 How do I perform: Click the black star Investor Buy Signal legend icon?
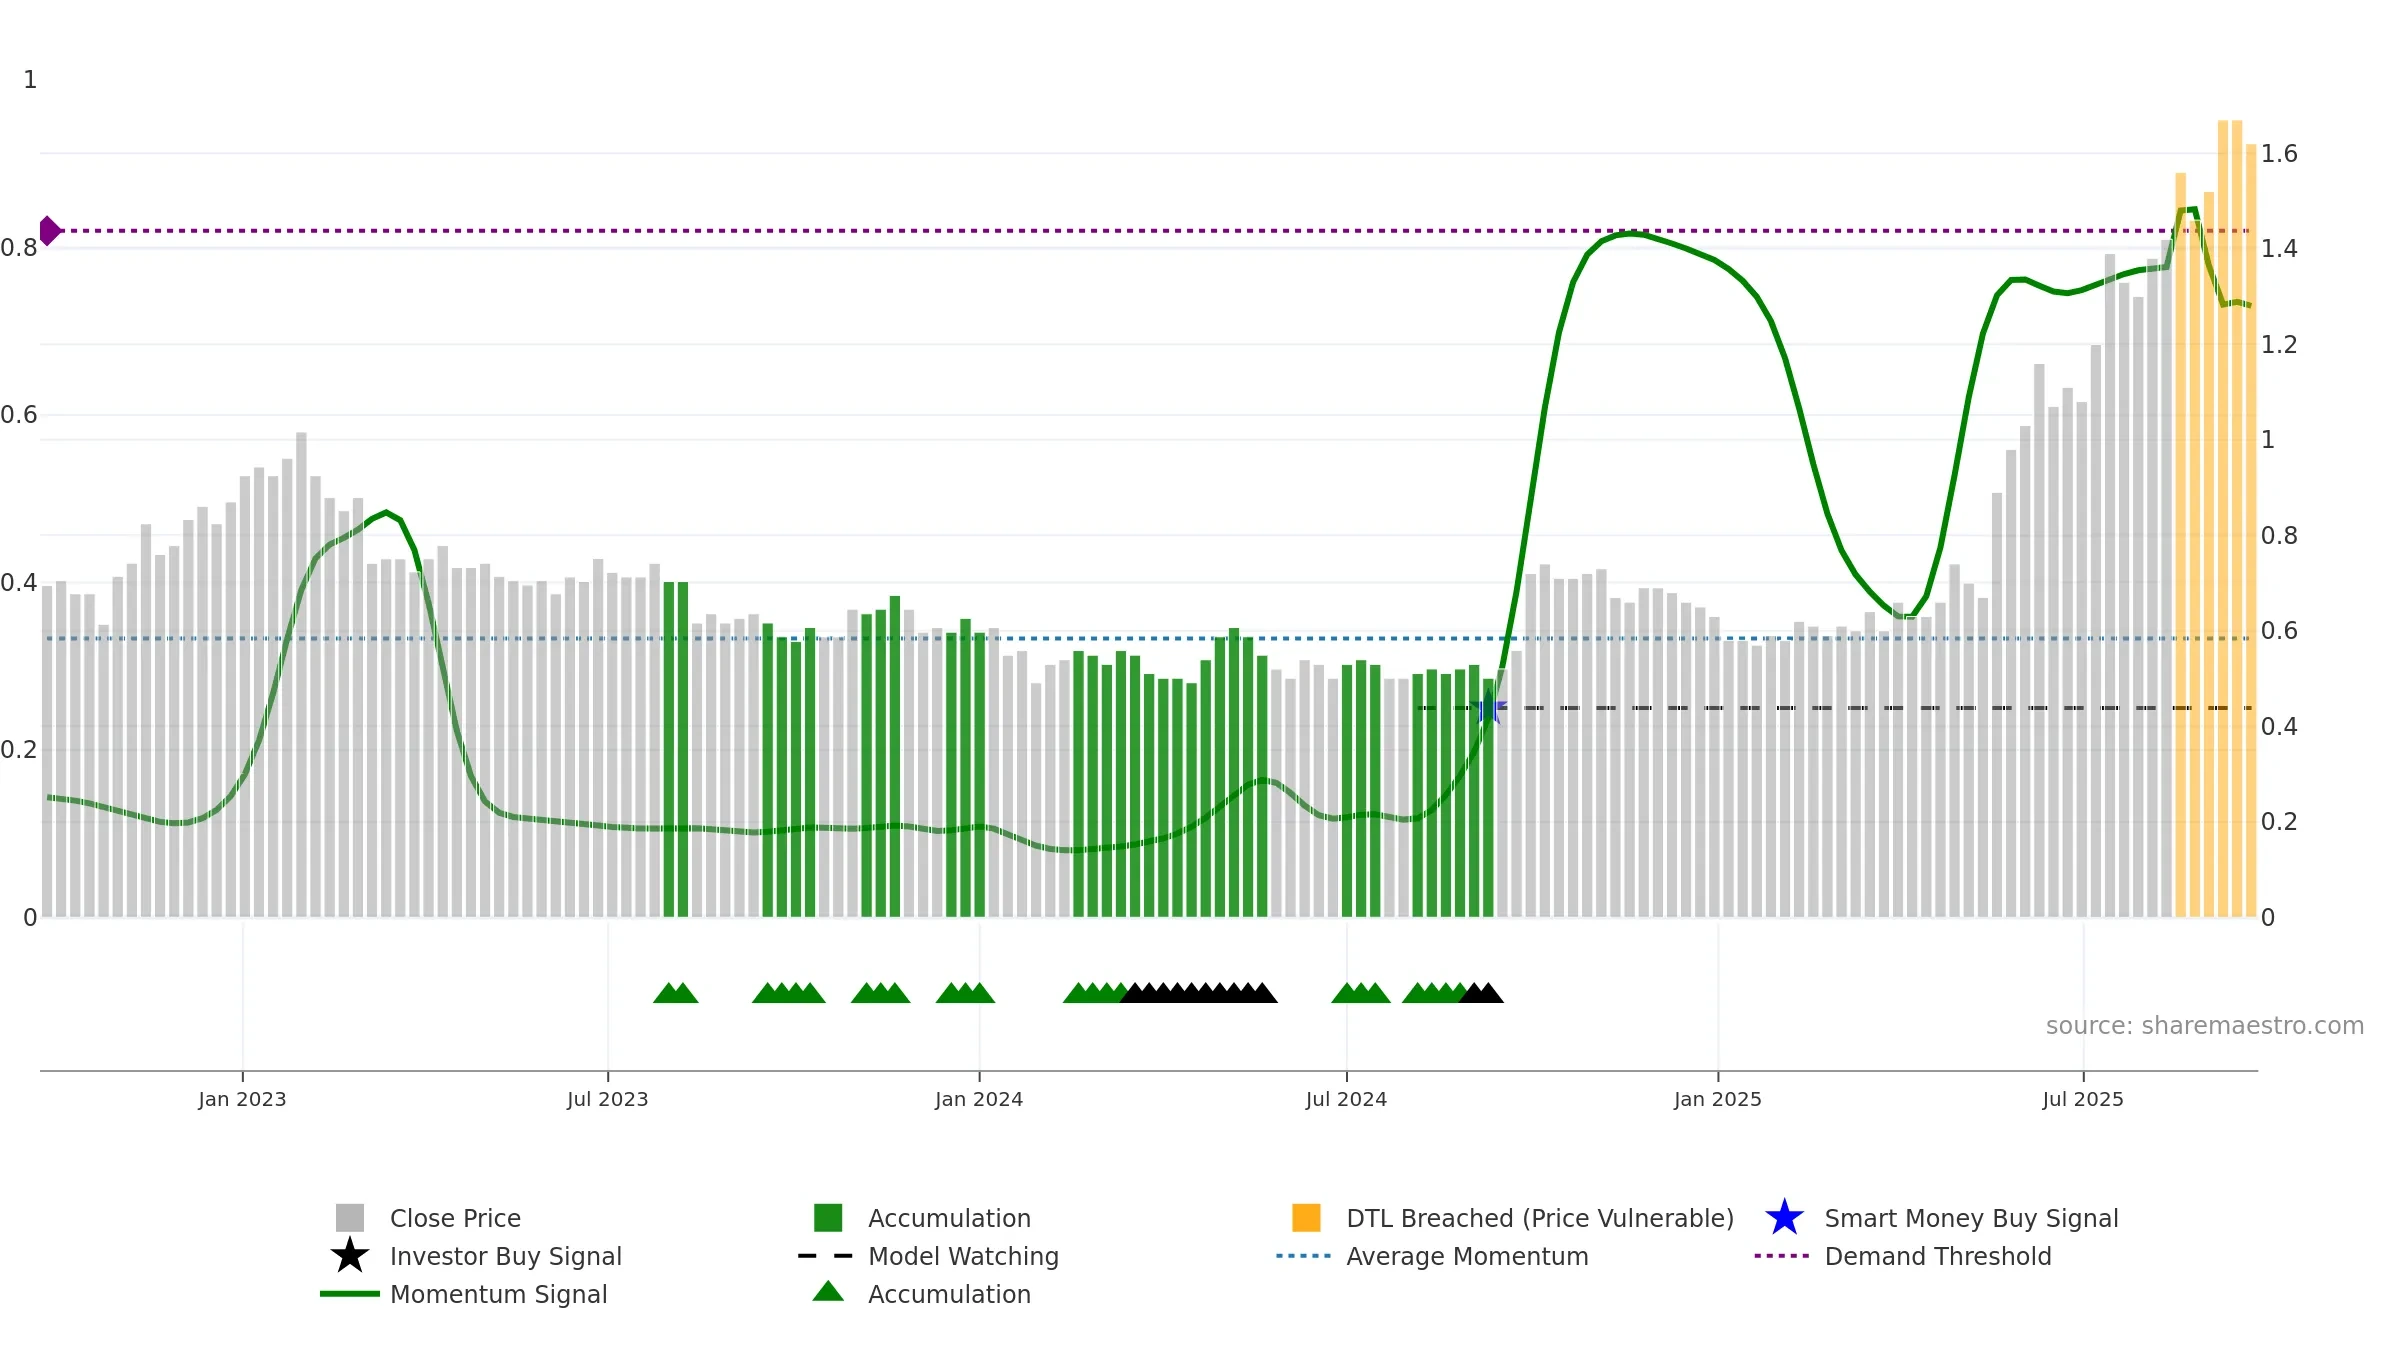350,1256
